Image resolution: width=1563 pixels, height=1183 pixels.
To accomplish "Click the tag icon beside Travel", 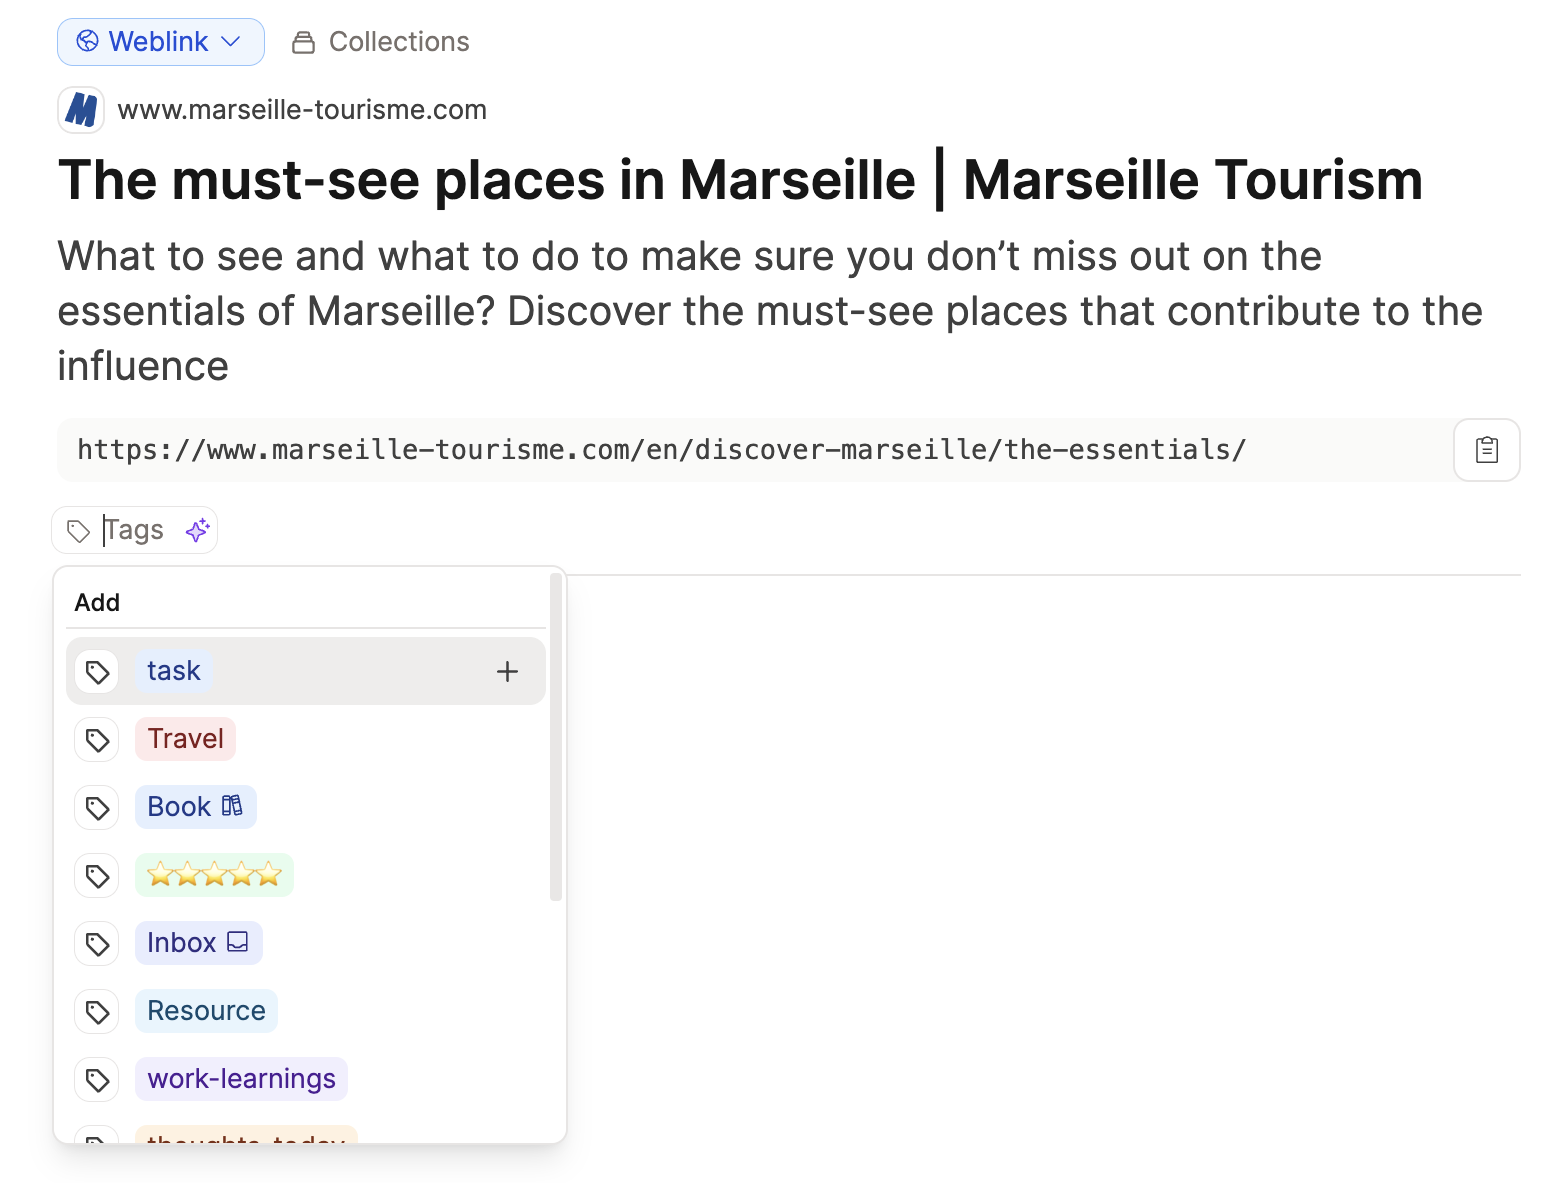I will click(97, 740).
